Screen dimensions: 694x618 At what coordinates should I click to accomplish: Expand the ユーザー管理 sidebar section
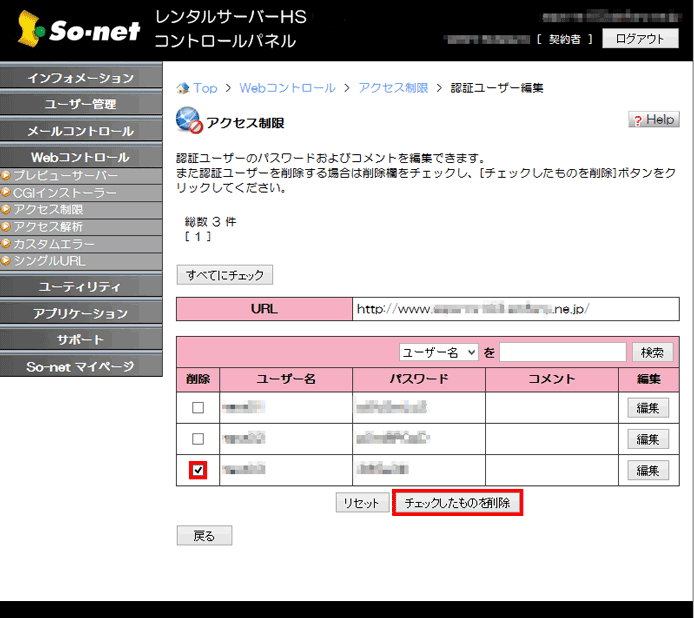pos(80,104)
